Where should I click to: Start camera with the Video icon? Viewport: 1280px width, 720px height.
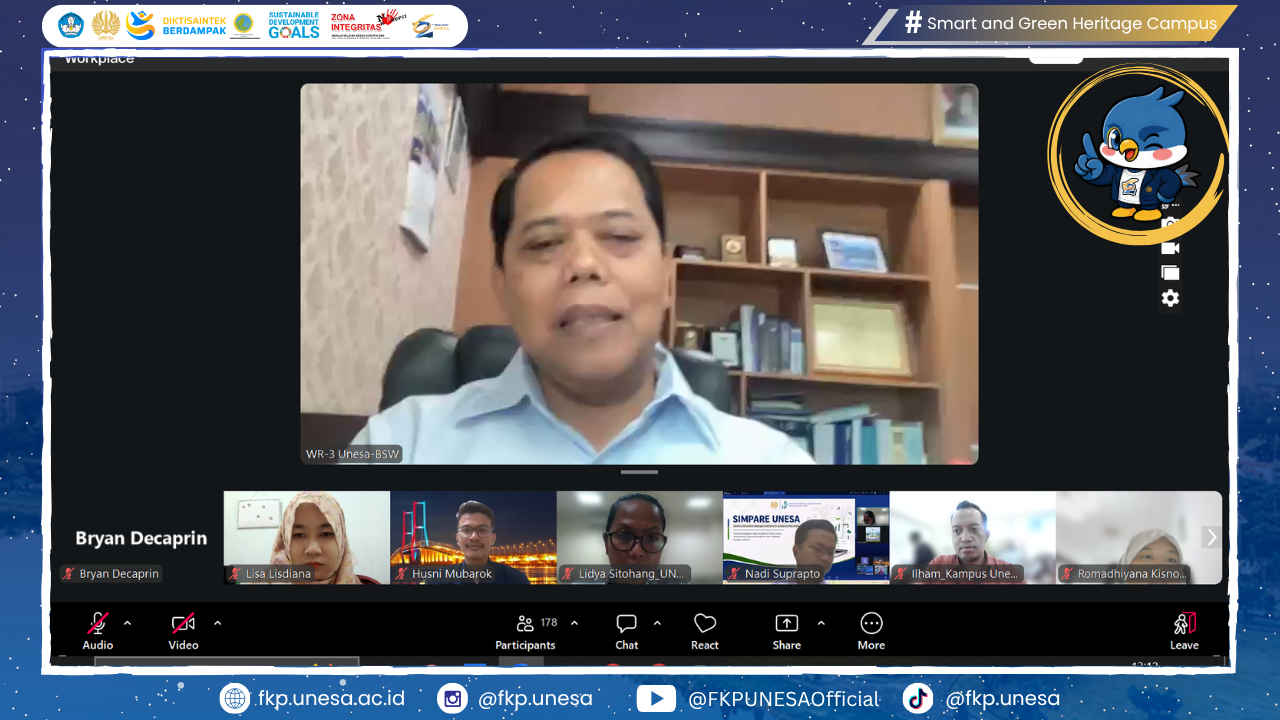(x=183, y=623)
